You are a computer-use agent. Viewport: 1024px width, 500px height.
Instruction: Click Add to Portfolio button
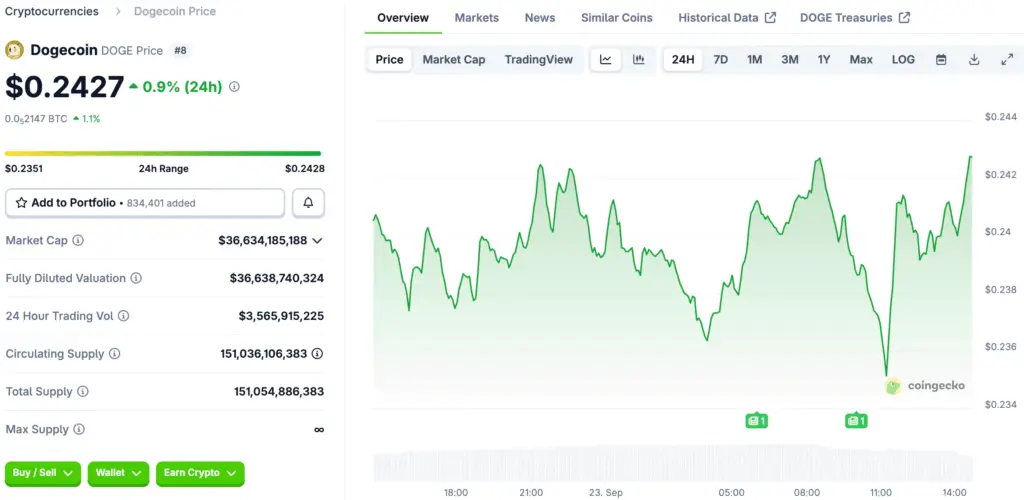pyautogui.click(x=145, y=203)
